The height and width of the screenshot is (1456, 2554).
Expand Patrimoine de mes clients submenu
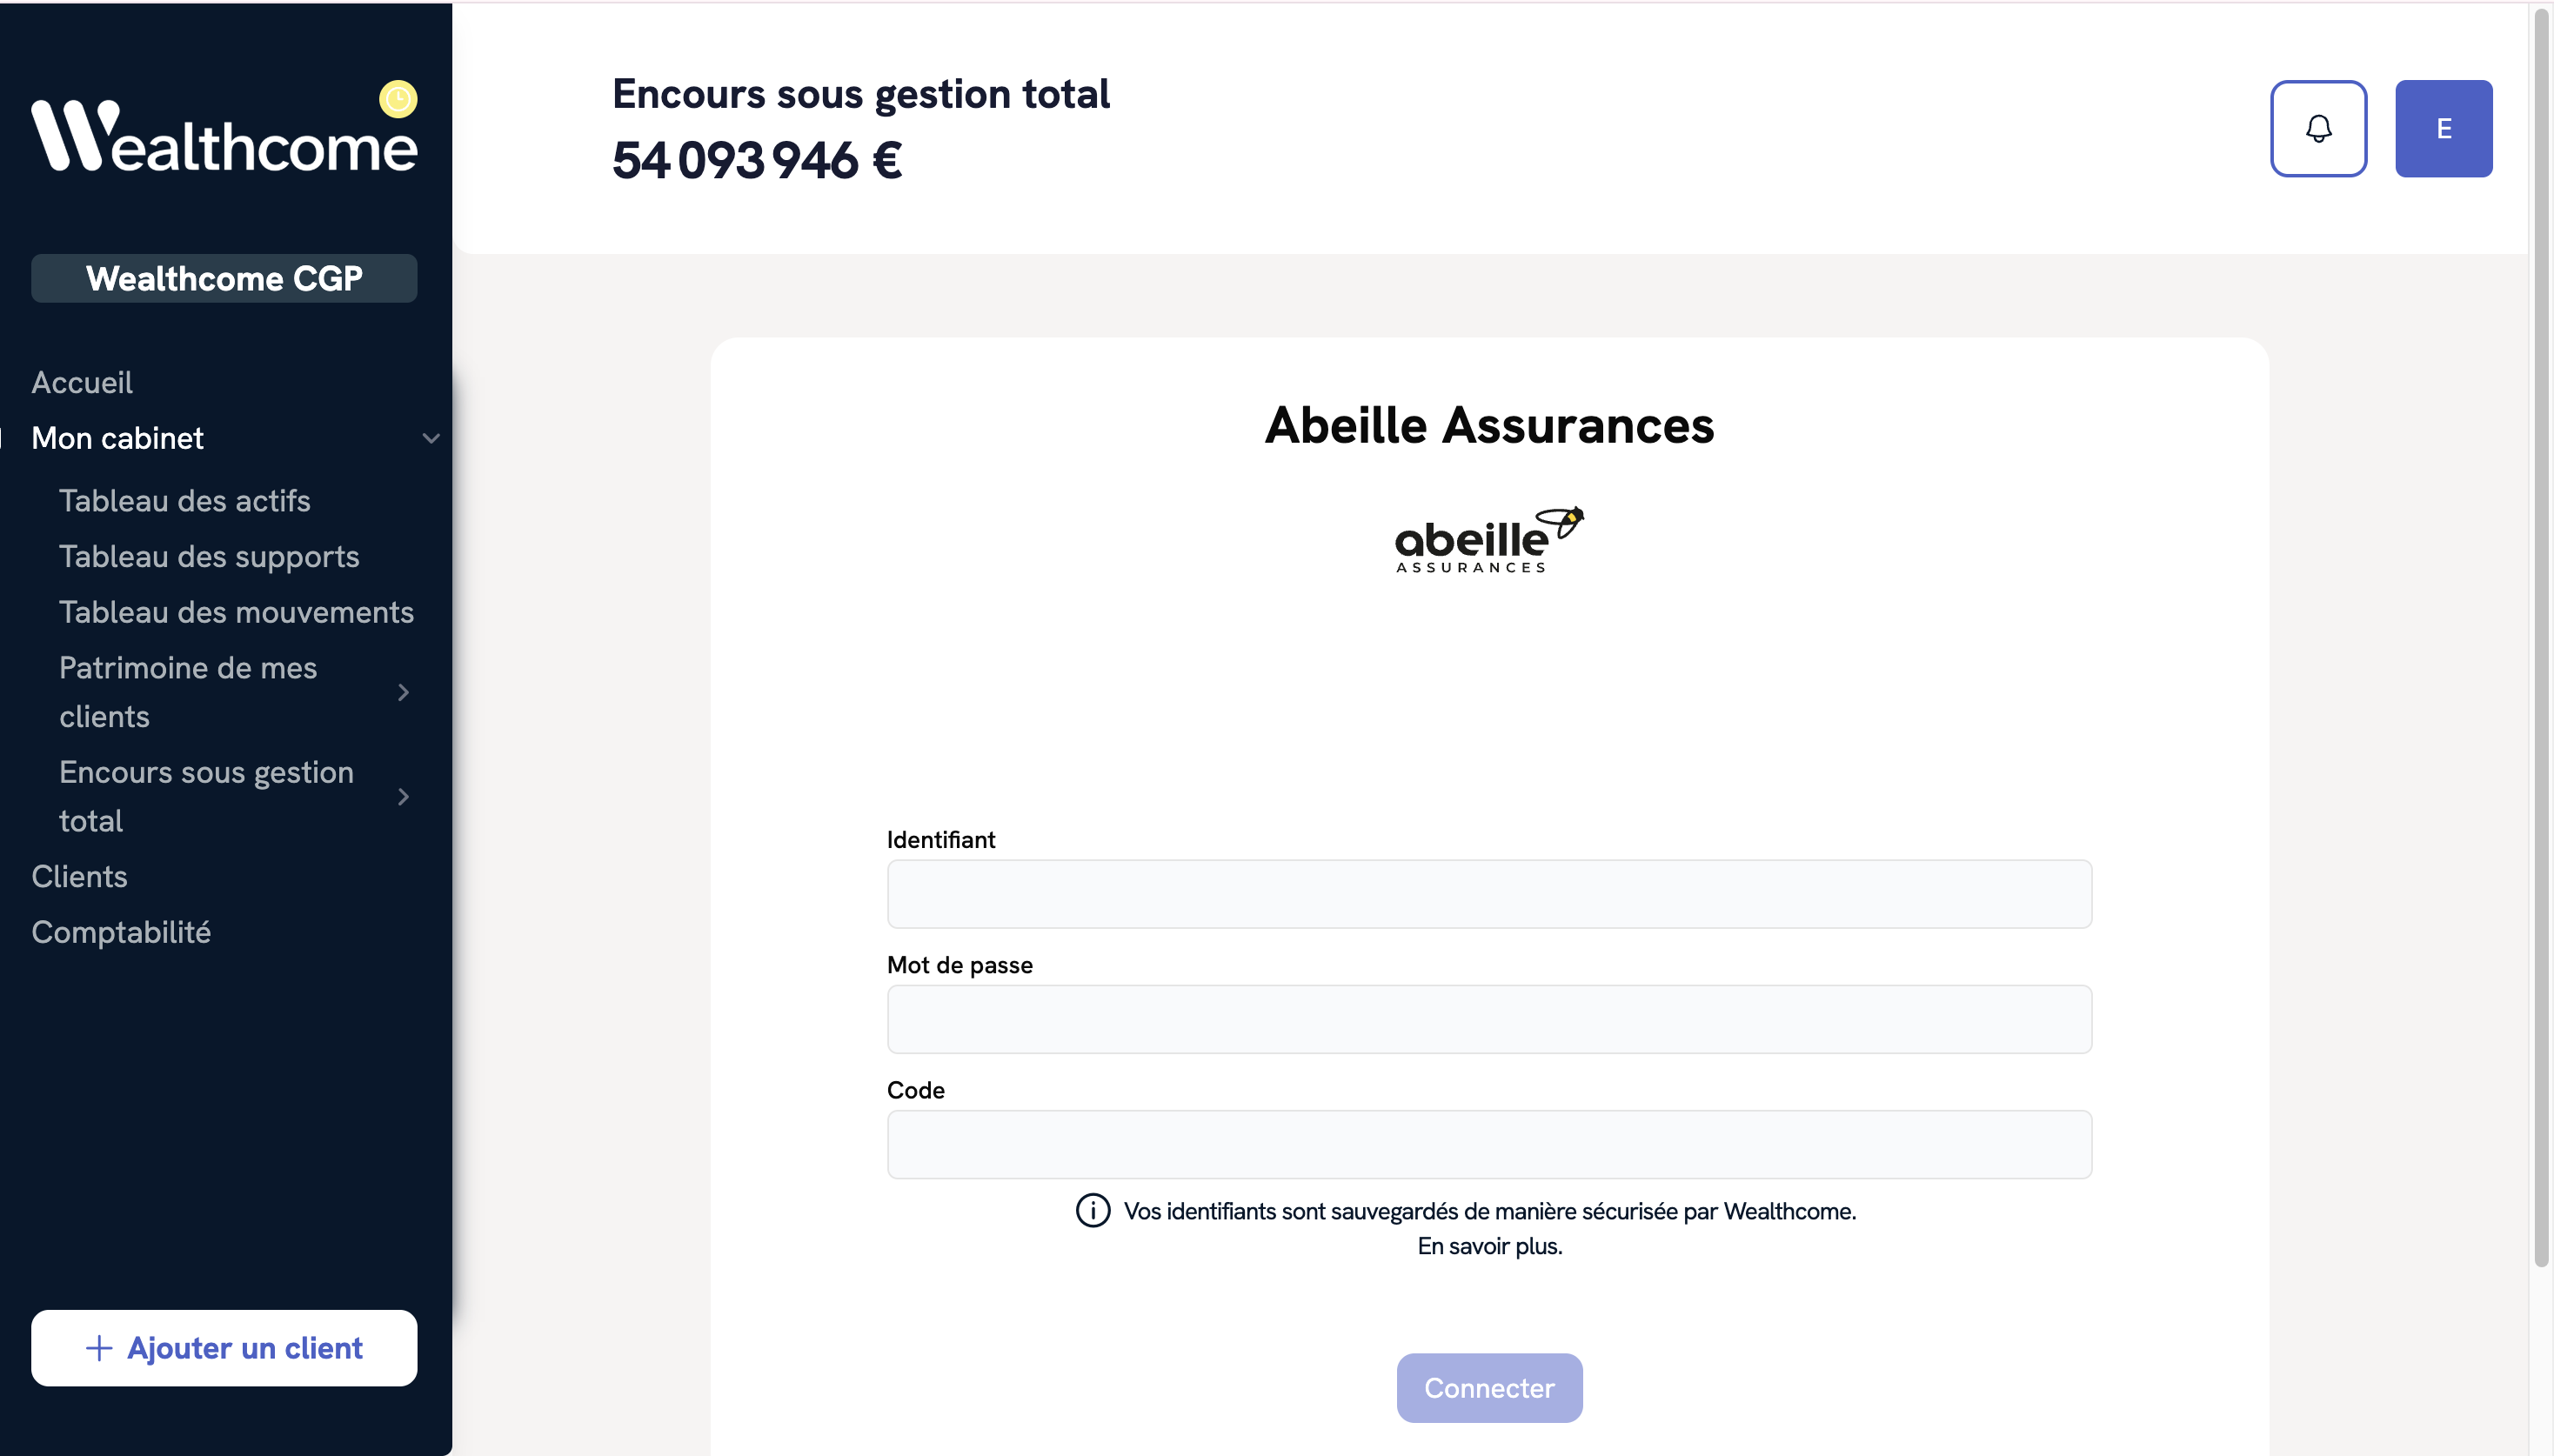point(404,692)
